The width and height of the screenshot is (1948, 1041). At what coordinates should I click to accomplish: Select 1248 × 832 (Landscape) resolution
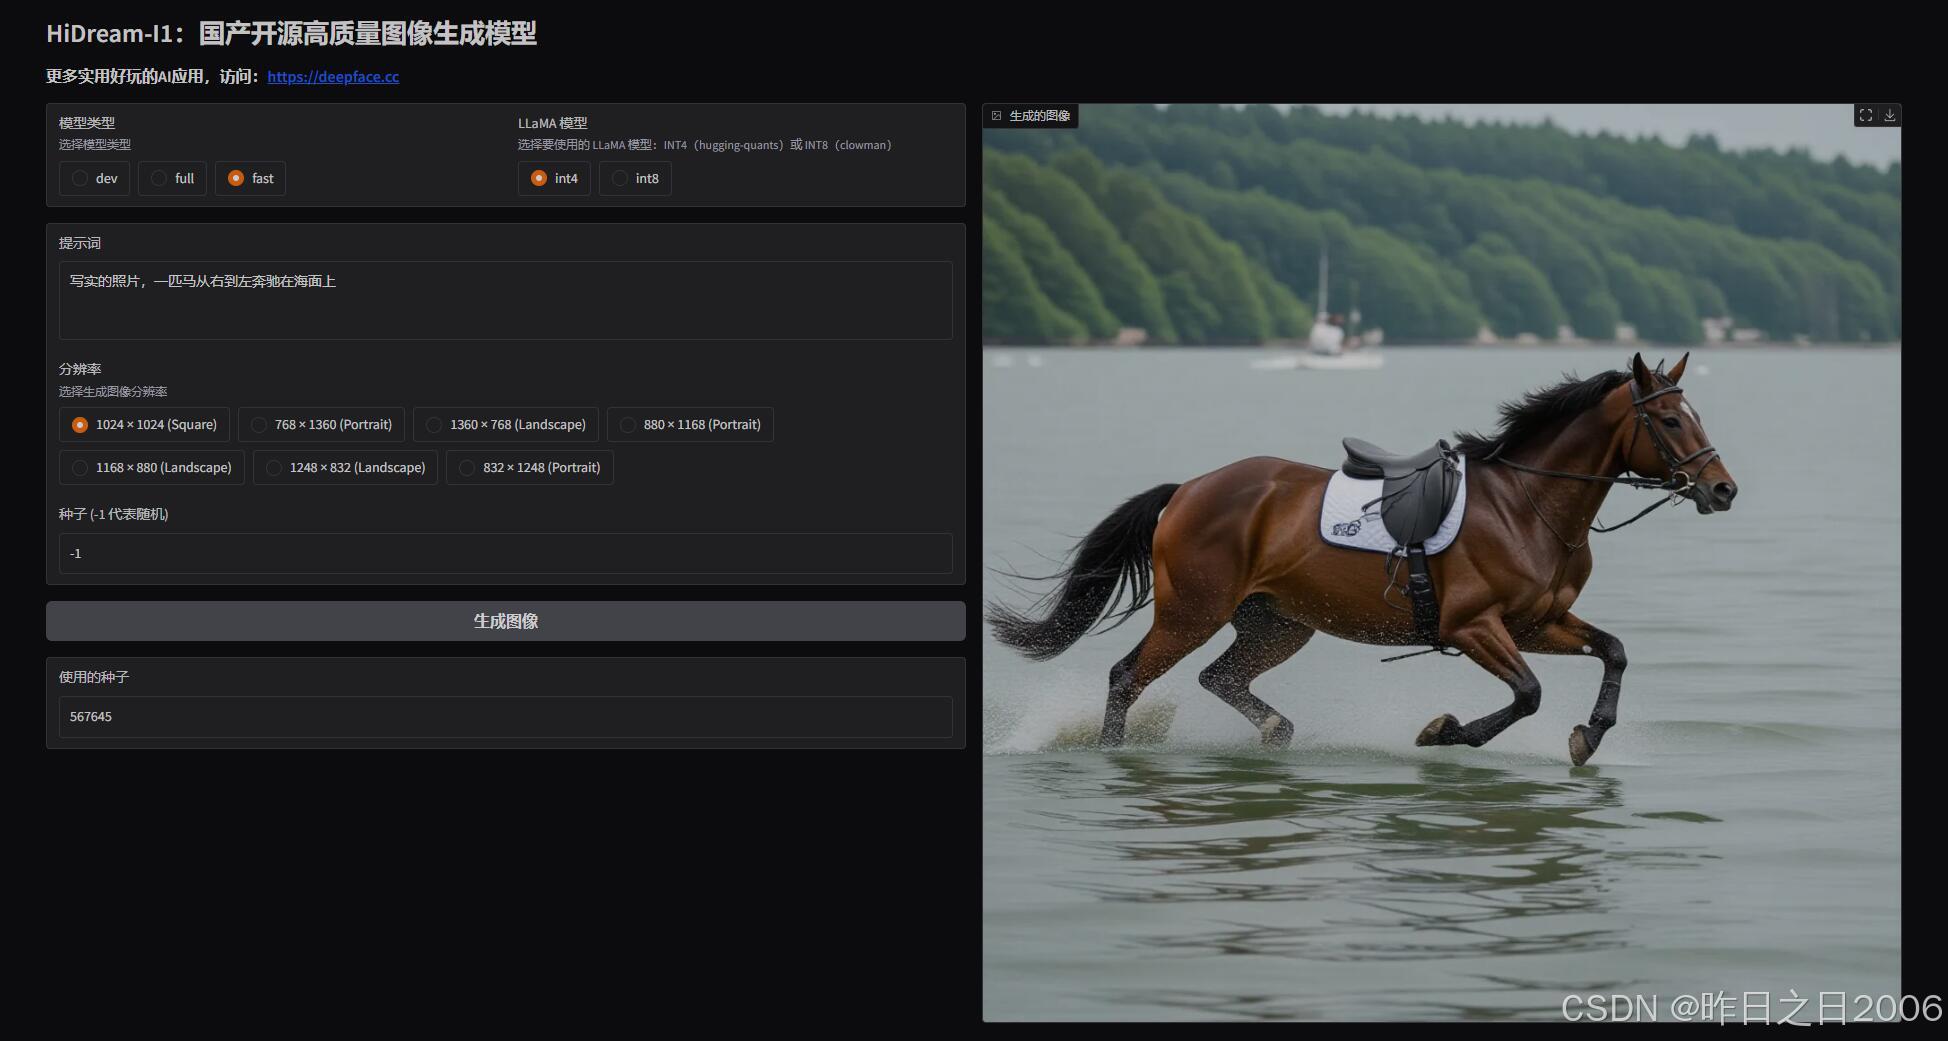pos(345,468)
